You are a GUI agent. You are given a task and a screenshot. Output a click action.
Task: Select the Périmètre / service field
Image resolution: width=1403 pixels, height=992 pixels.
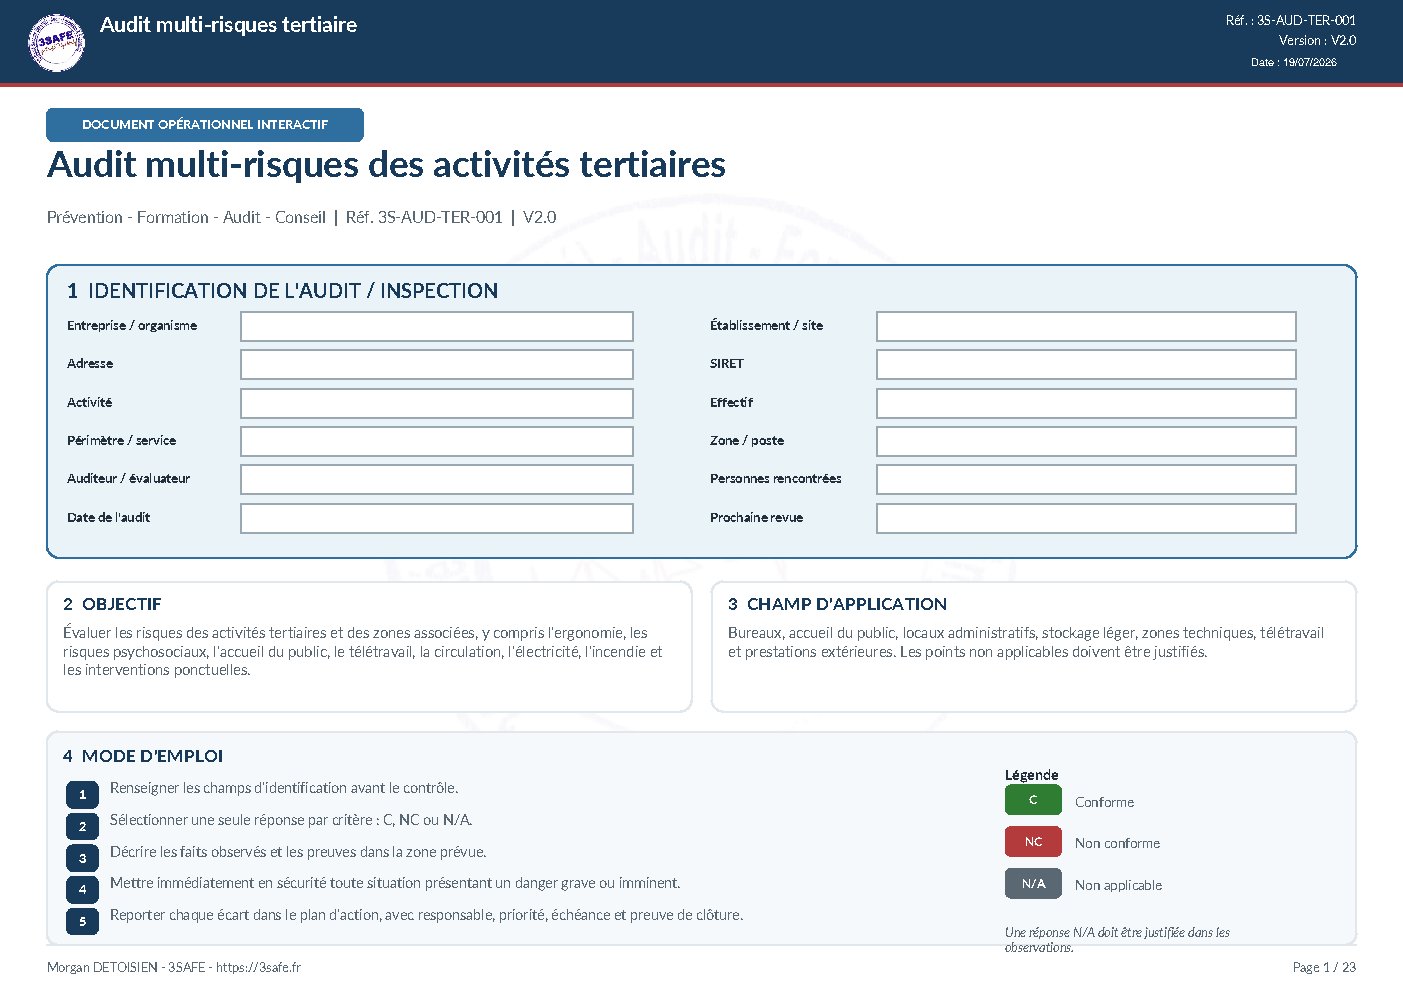(x=437, y=441)
